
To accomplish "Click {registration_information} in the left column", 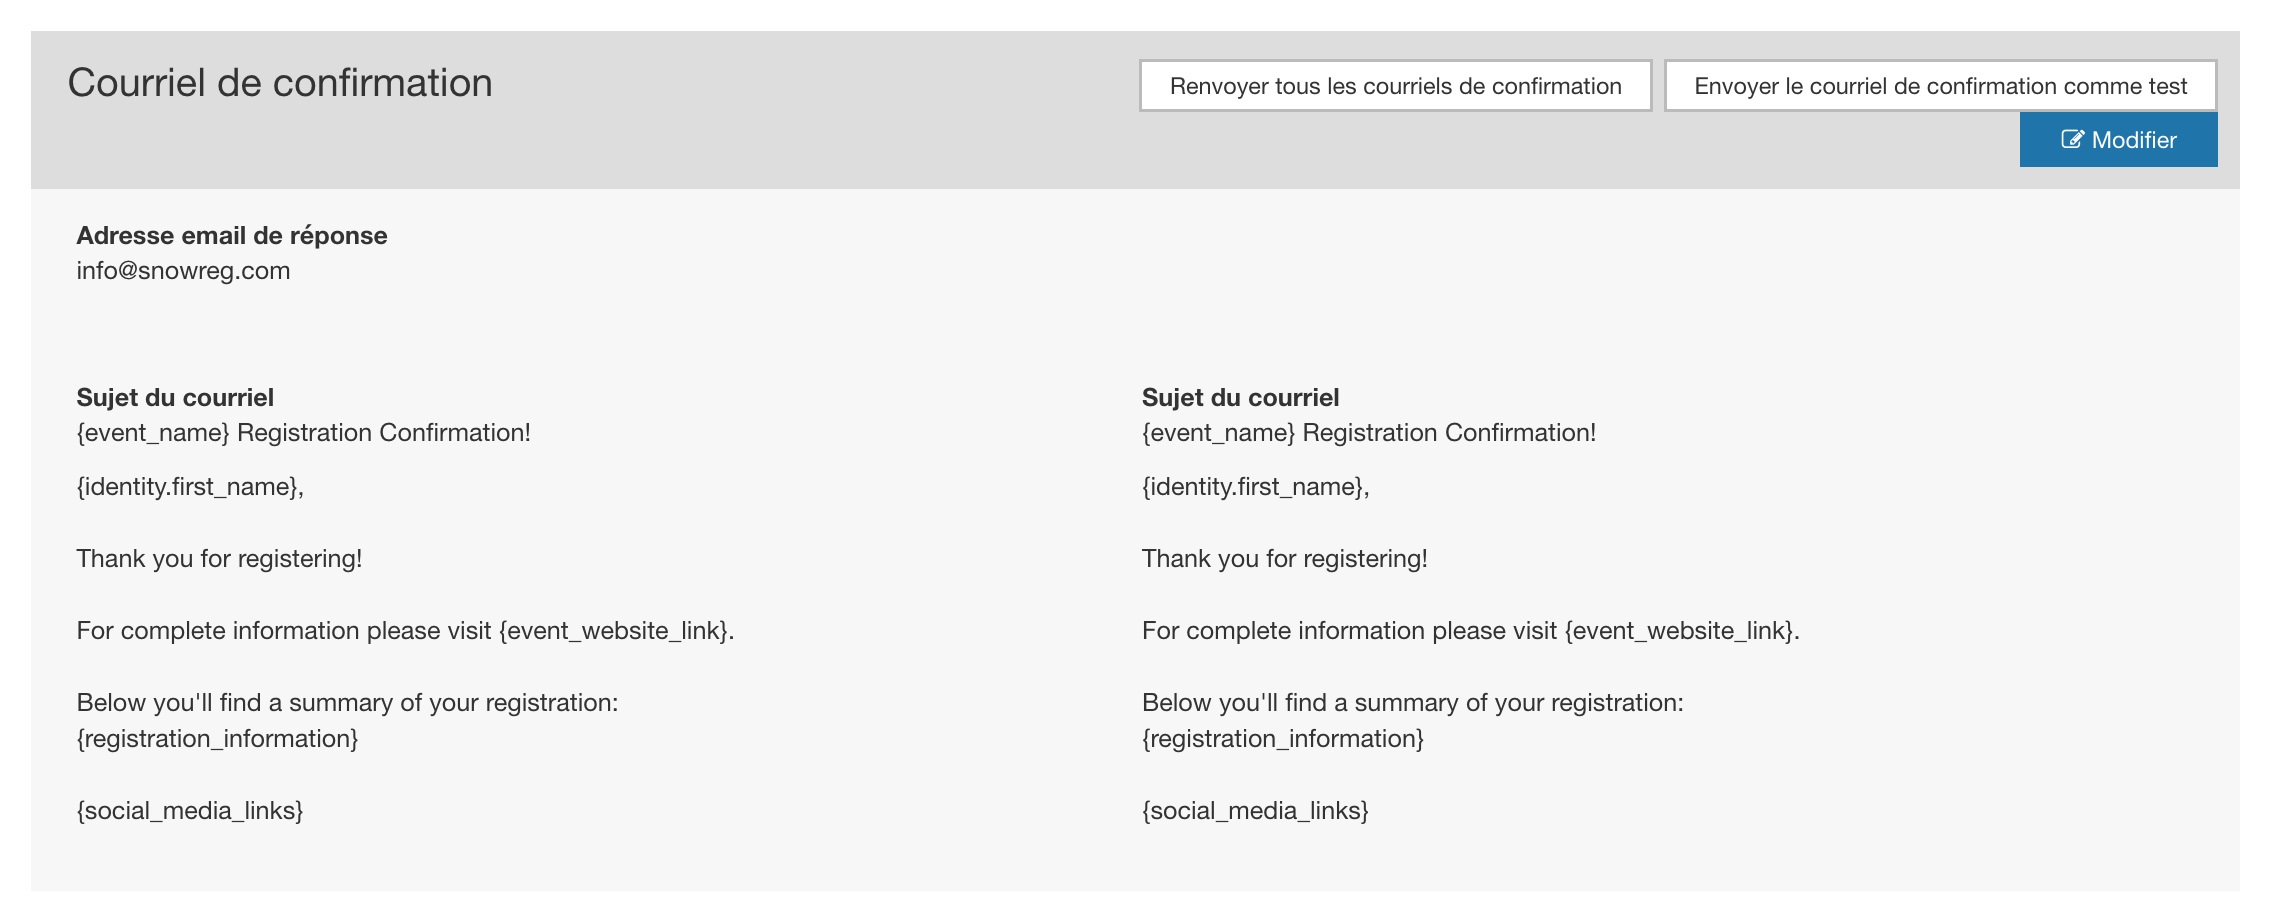I will [x=217, y=739].
